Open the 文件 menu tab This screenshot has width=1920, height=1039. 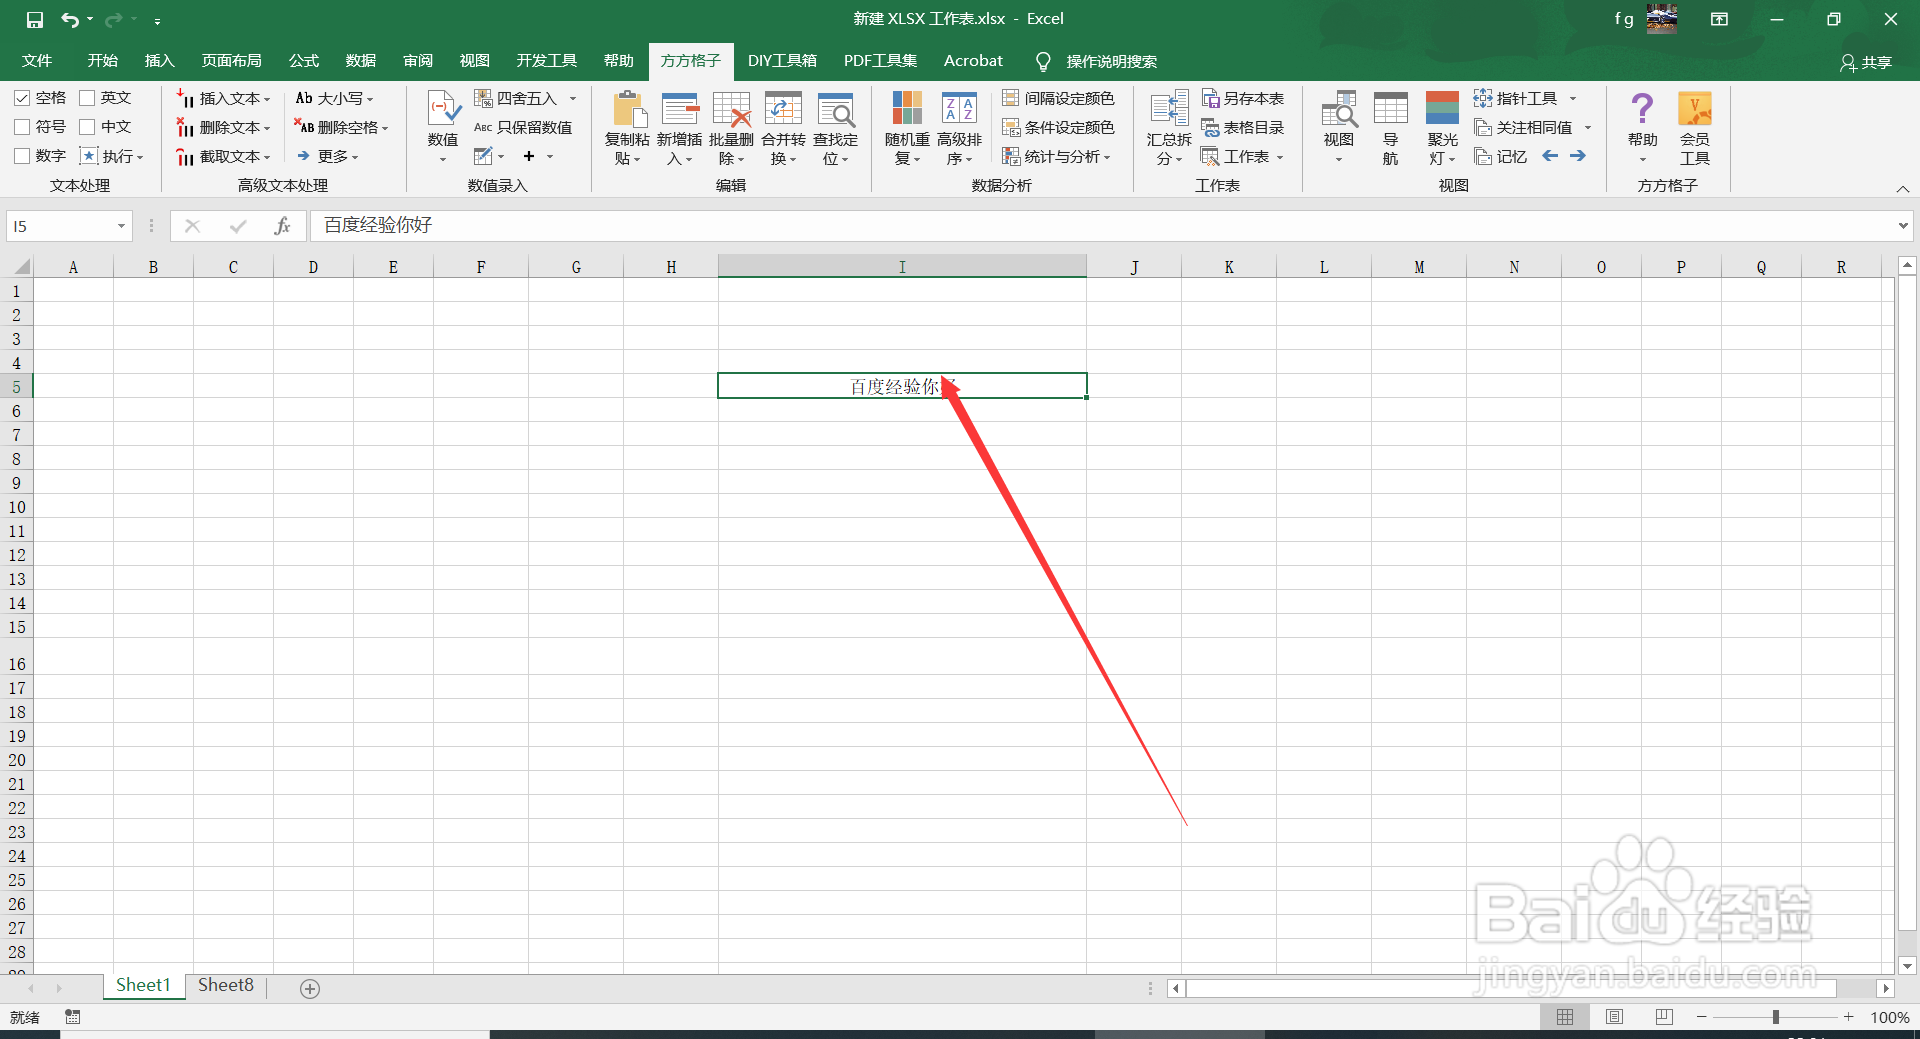[x=37, y=61]
